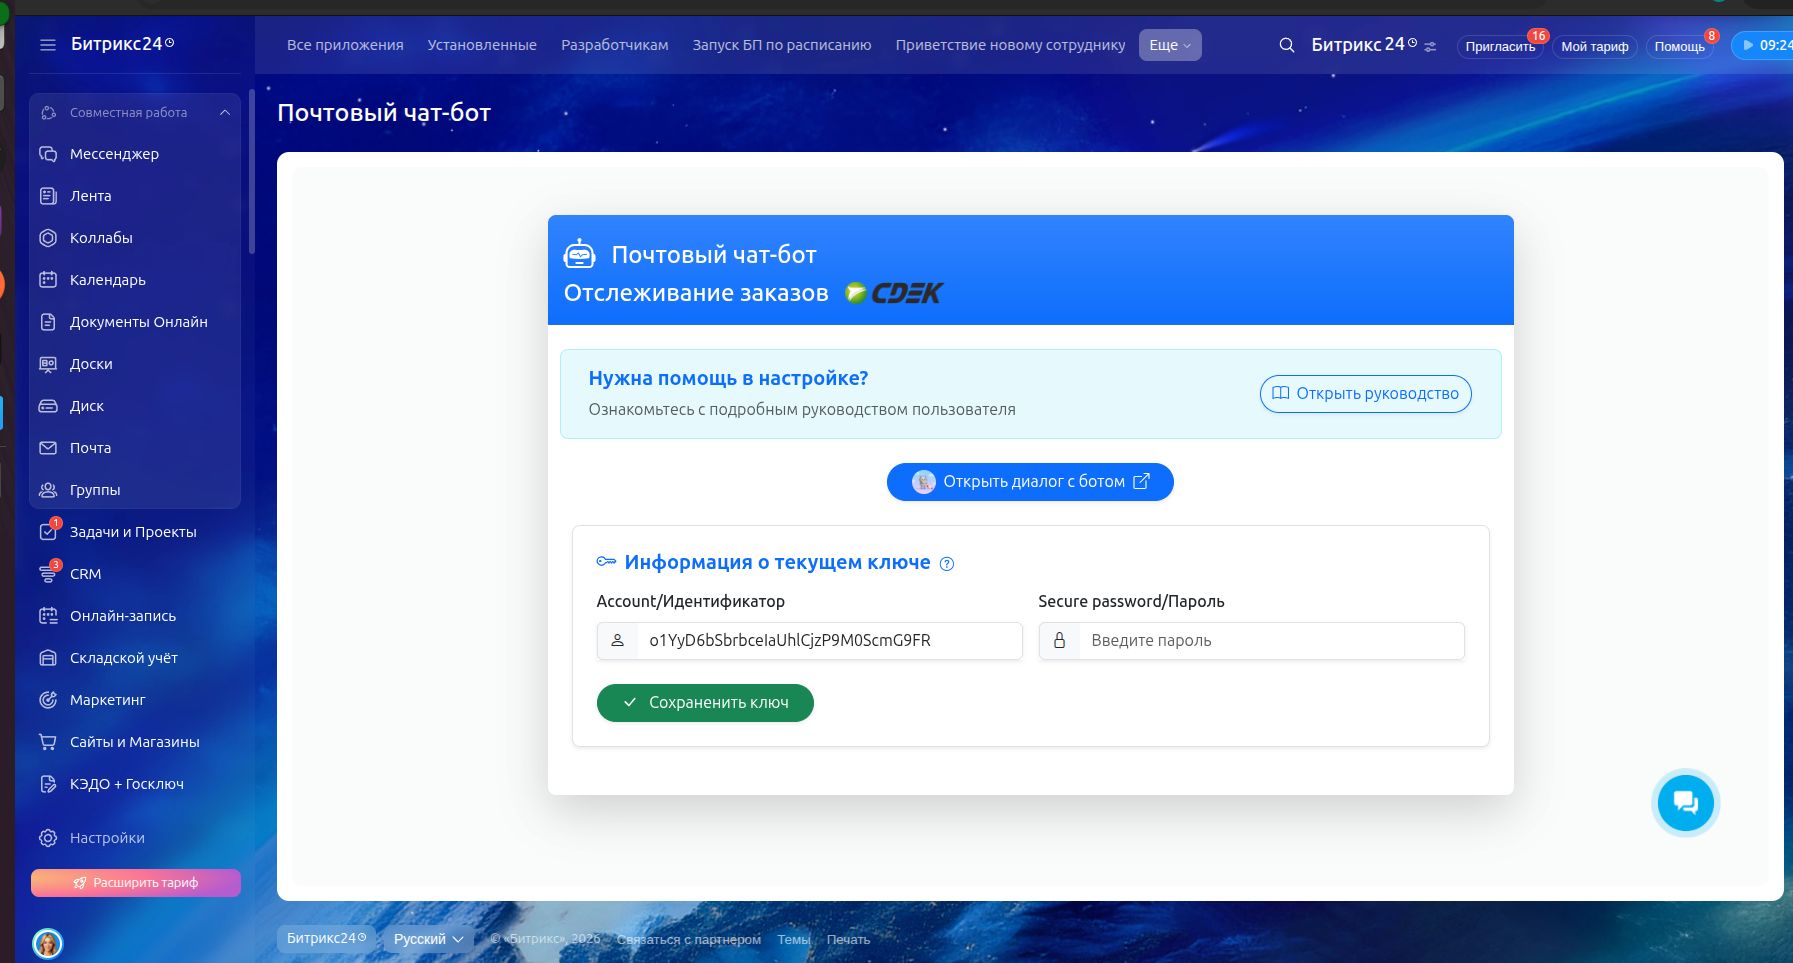The width and height of the screenshot is (1793, 963).
Task: Click the Темы footer link
Action: point(794,939)
